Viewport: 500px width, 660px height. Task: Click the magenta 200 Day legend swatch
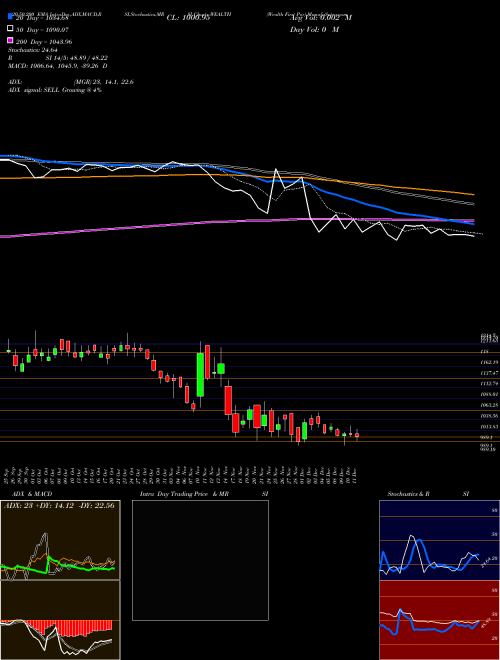pyautogui.click(x=11, y=41)
